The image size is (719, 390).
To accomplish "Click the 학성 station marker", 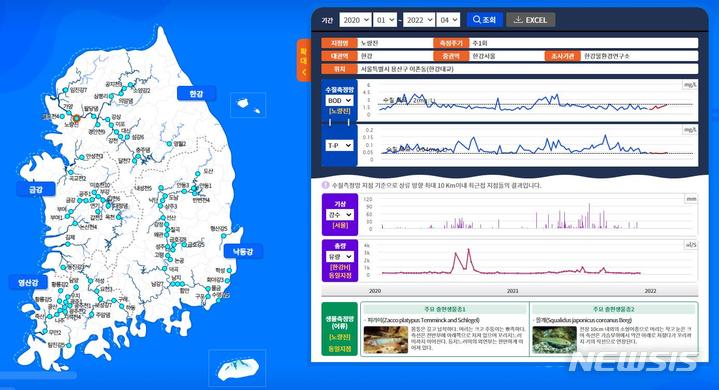I will click(228, 270).
